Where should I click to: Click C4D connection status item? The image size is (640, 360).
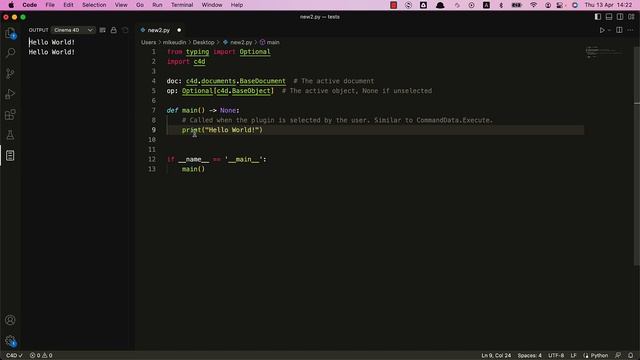click(x=14, y=356)
